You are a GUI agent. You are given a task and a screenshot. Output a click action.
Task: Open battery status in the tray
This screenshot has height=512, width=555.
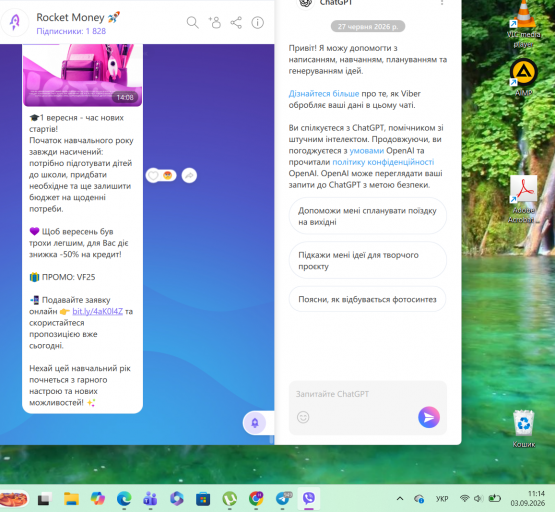pos(494,499)
